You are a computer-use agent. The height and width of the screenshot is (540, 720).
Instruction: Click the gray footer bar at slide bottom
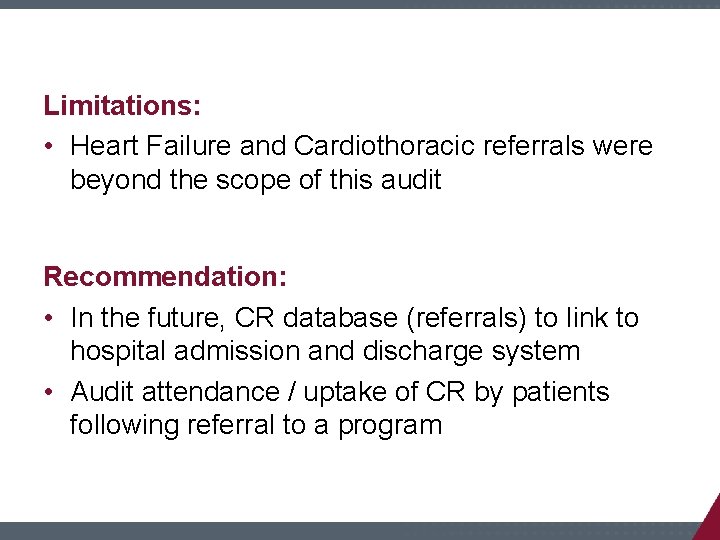coord(349,531)
